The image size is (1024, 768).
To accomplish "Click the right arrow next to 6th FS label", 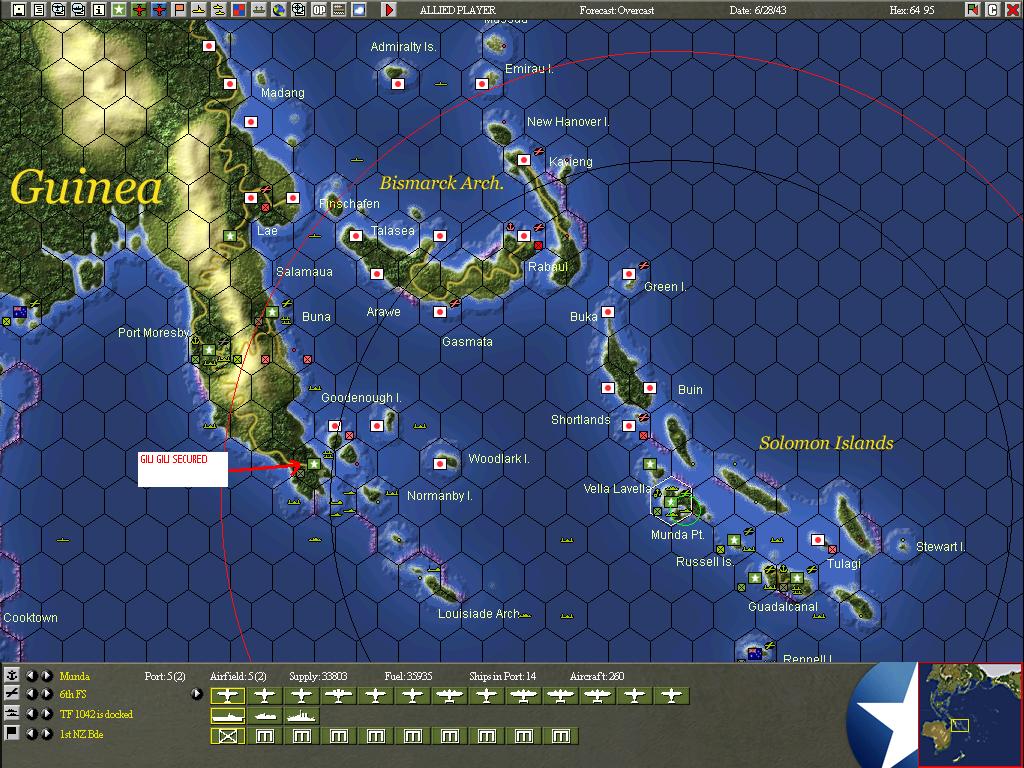I will tap(47, 694).
